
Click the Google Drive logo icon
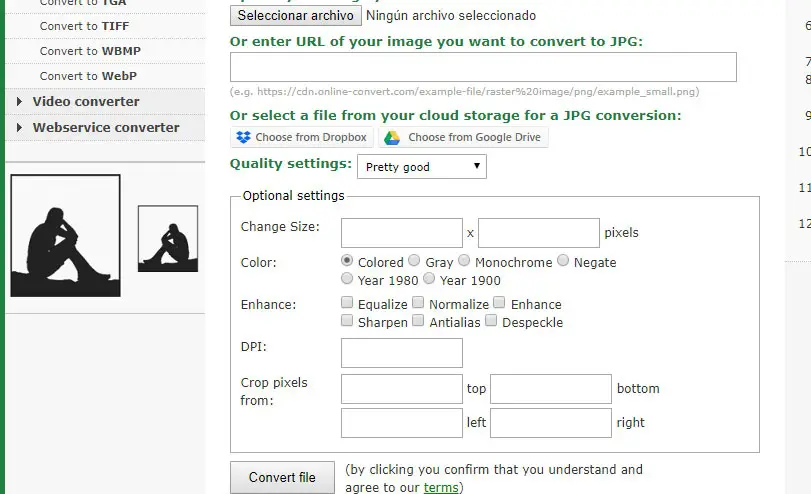coord(393,138)
